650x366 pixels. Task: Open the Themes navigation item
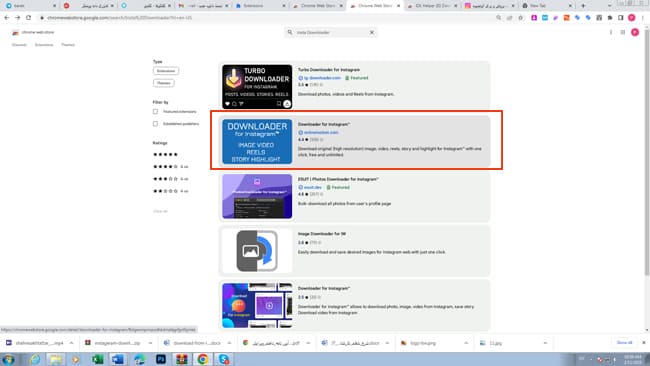click(x=68, y=45)
